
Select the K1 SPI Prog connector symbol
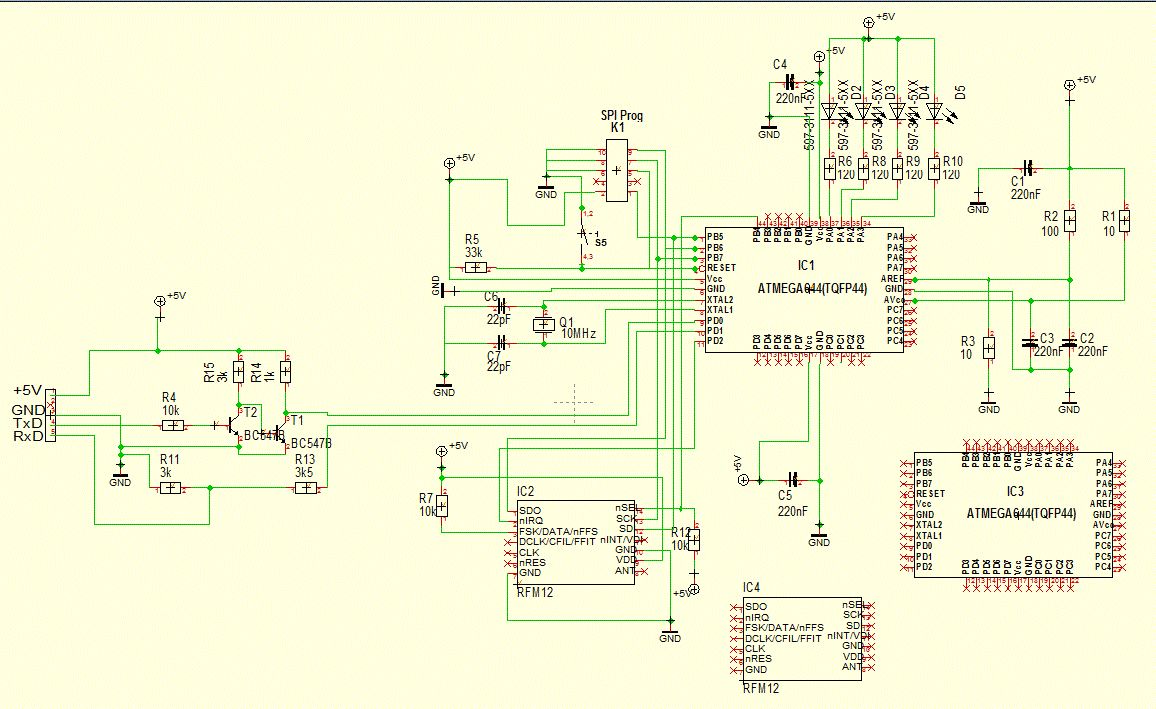point(616,170)
